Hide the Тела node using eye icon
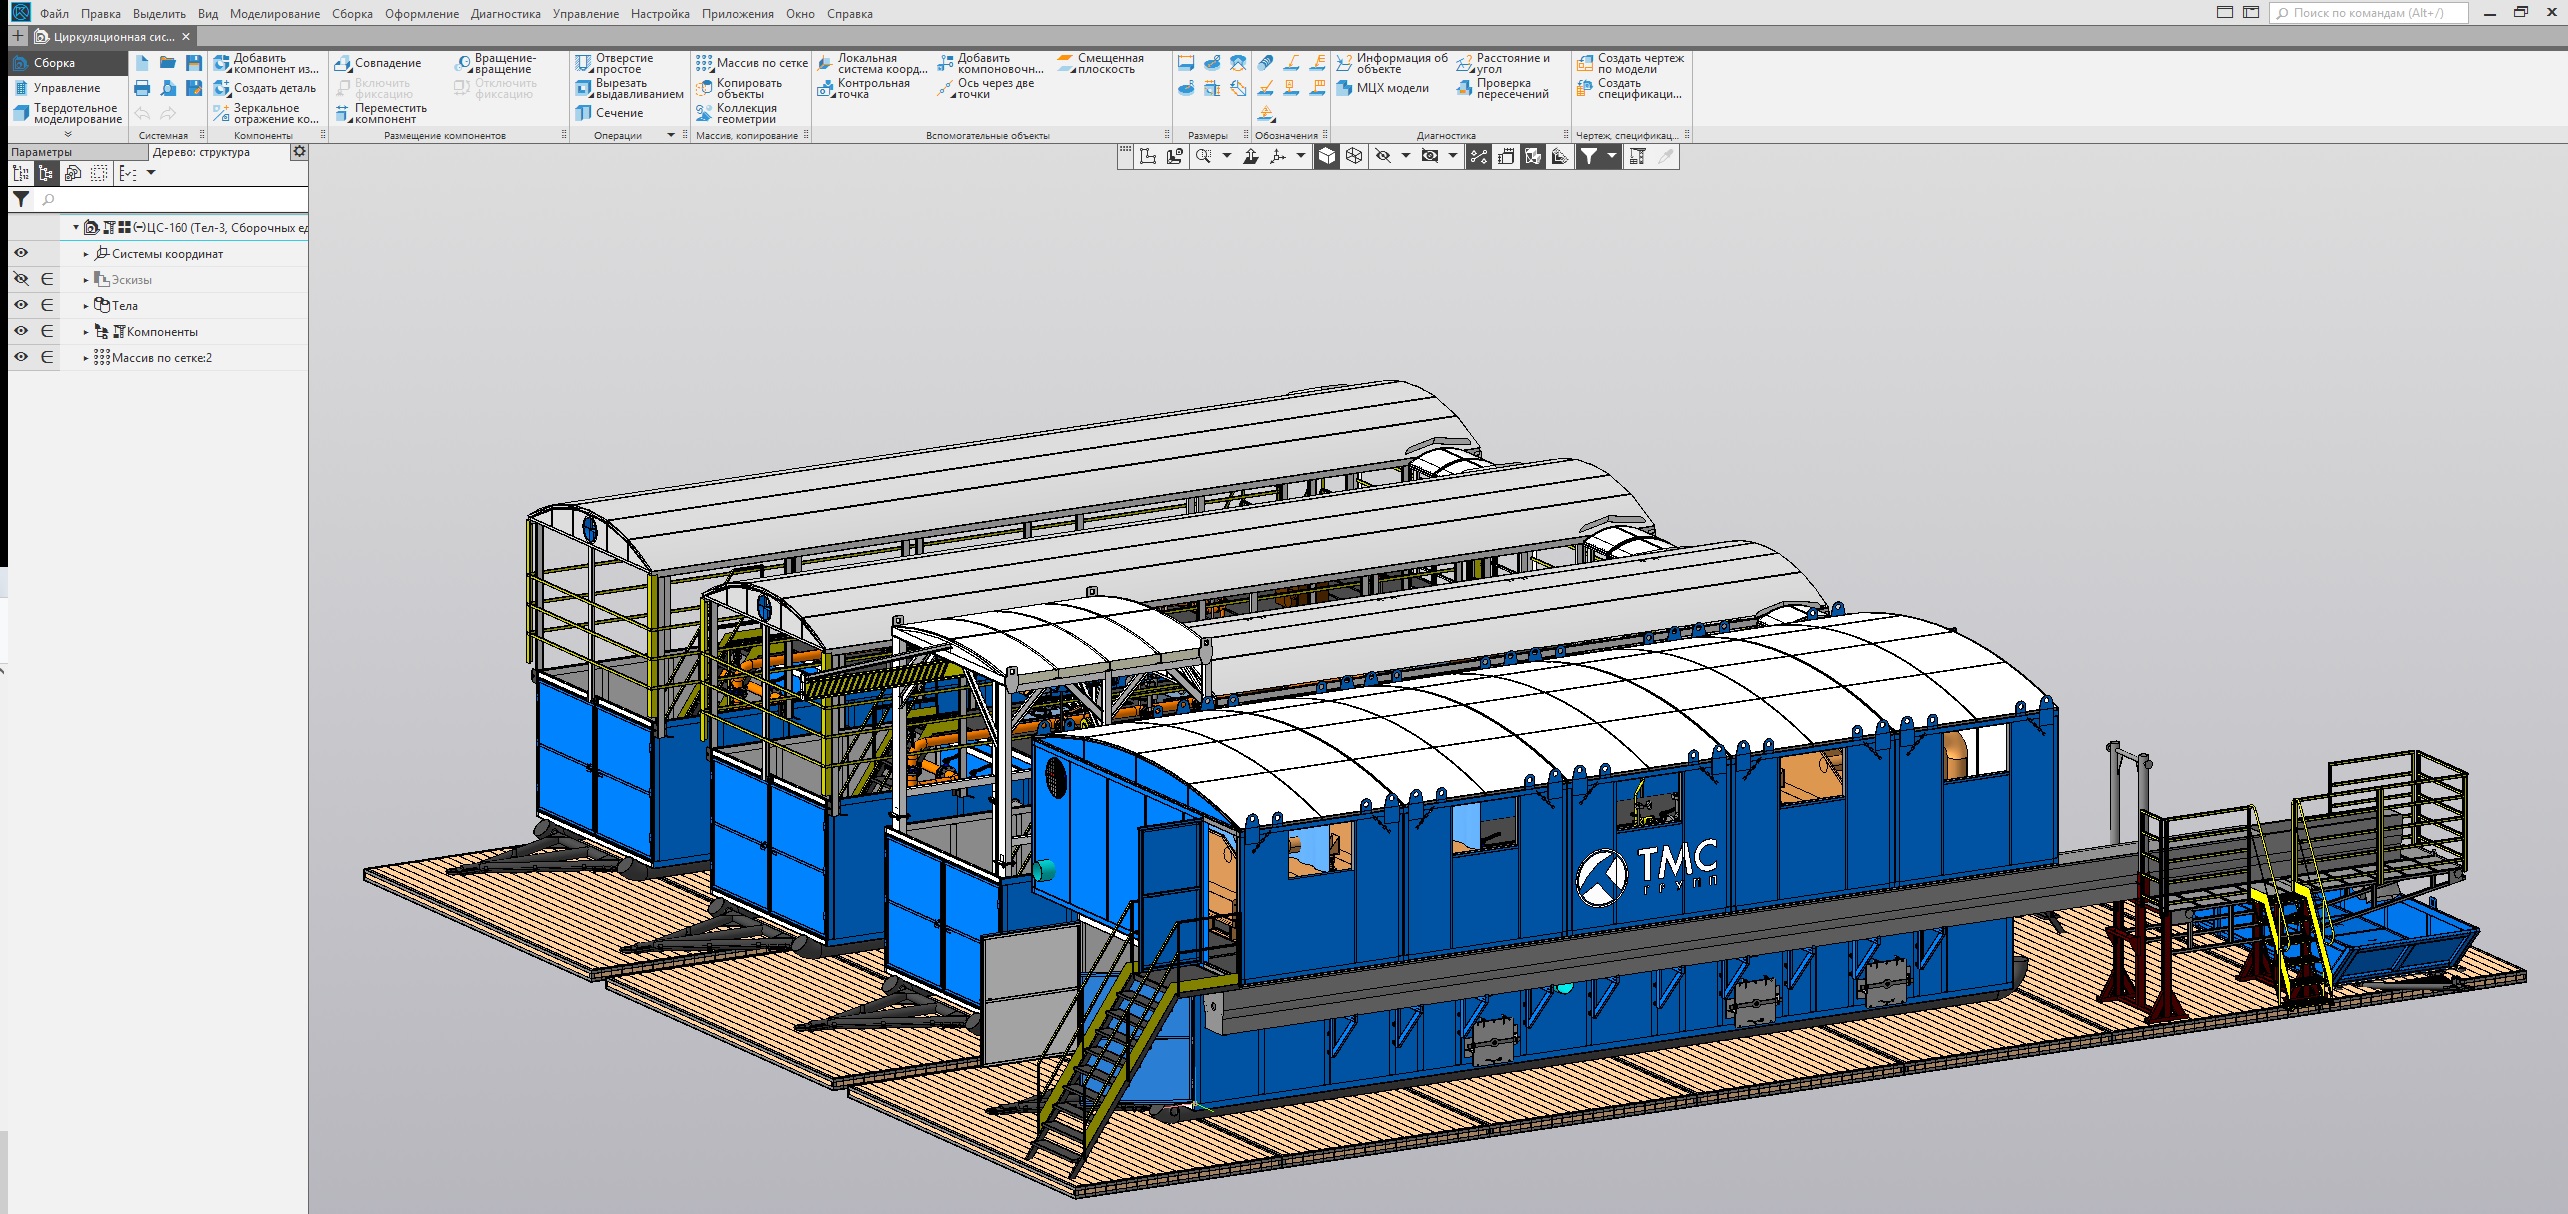Image resolution: width=2568 pixels, height=1214 pixels. click(21, 305)
